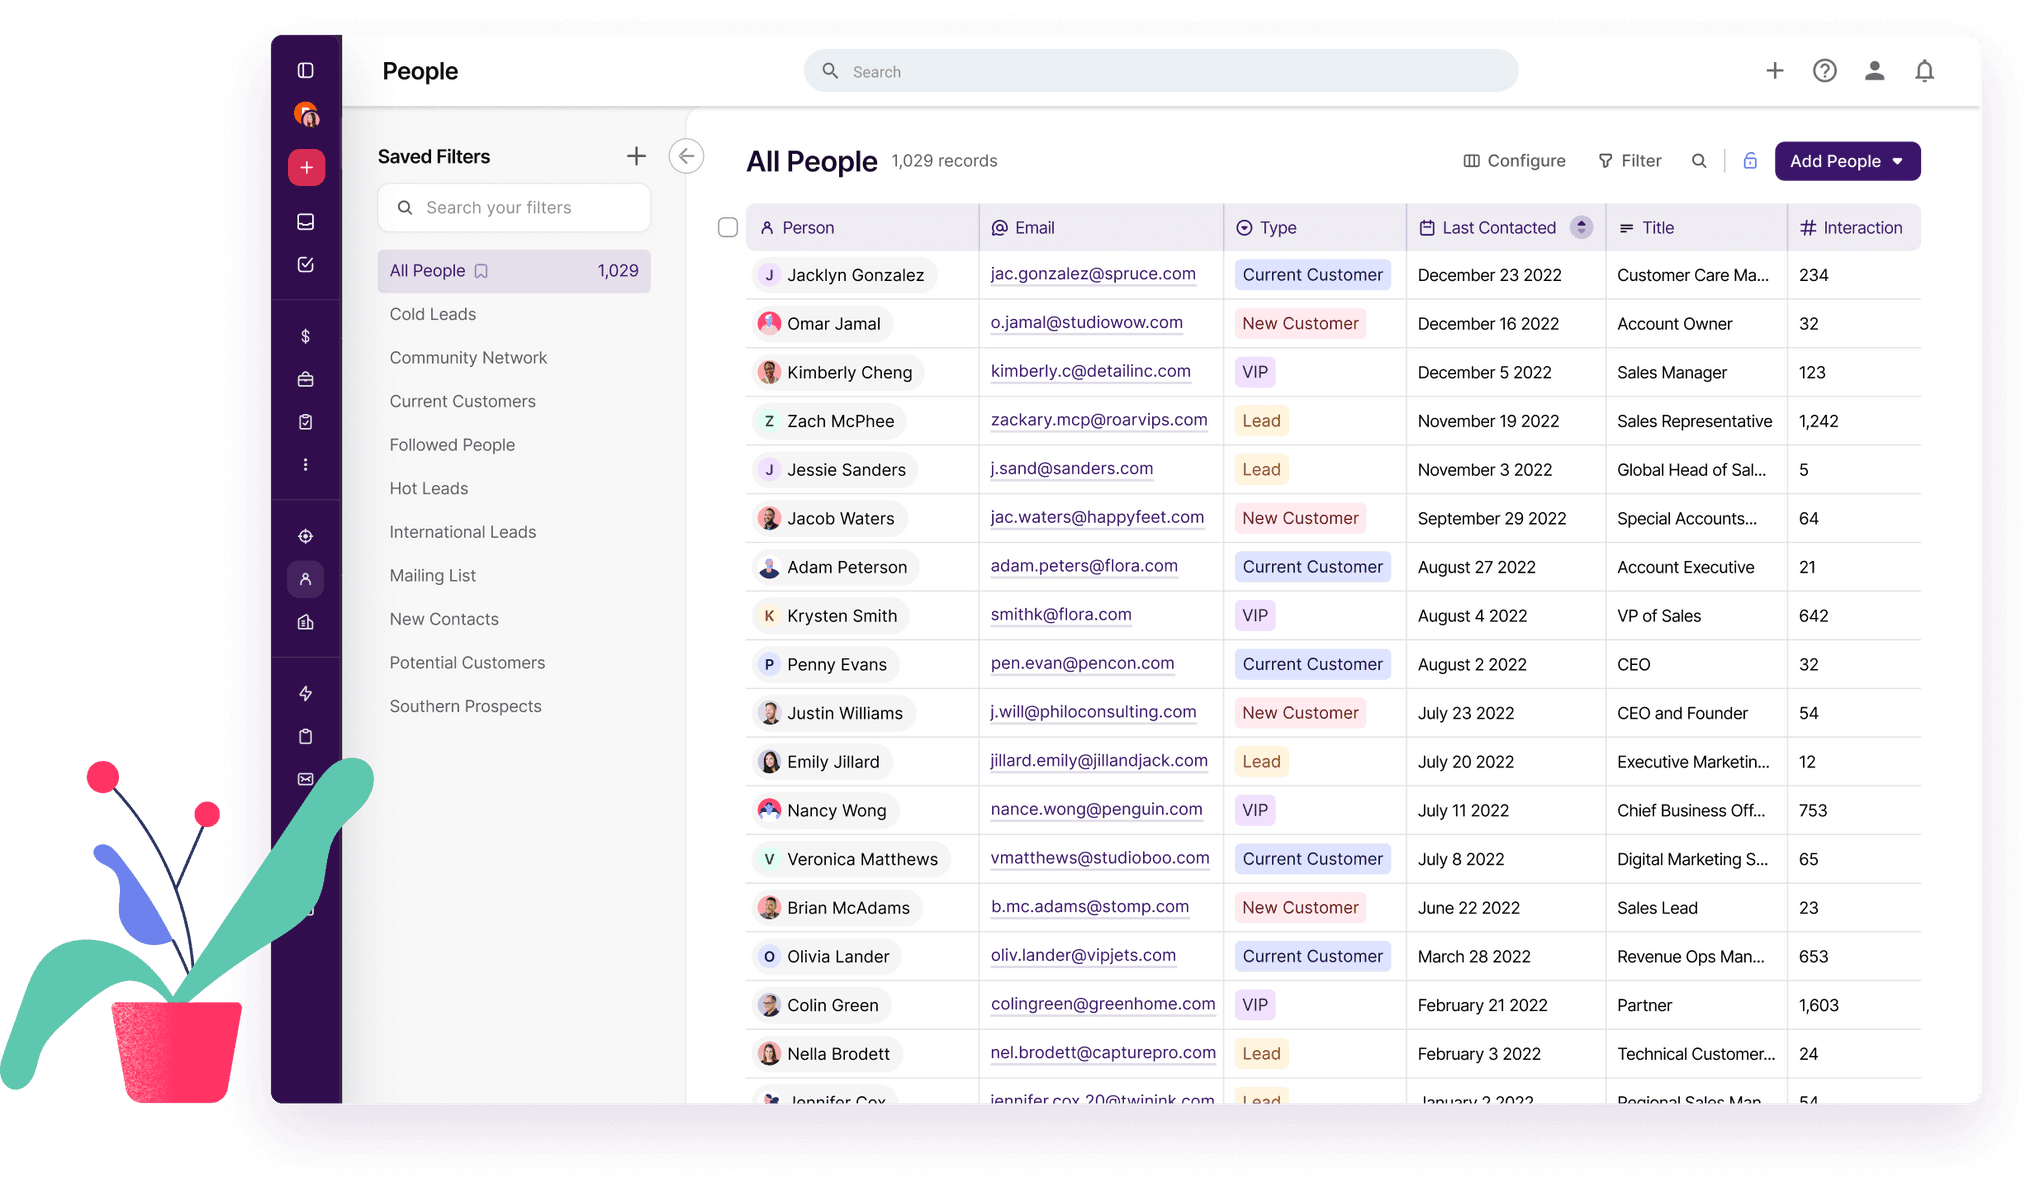Click the title VP of Sales
This screenshot has height=1188, width=2040.
tap(1659, 616)
